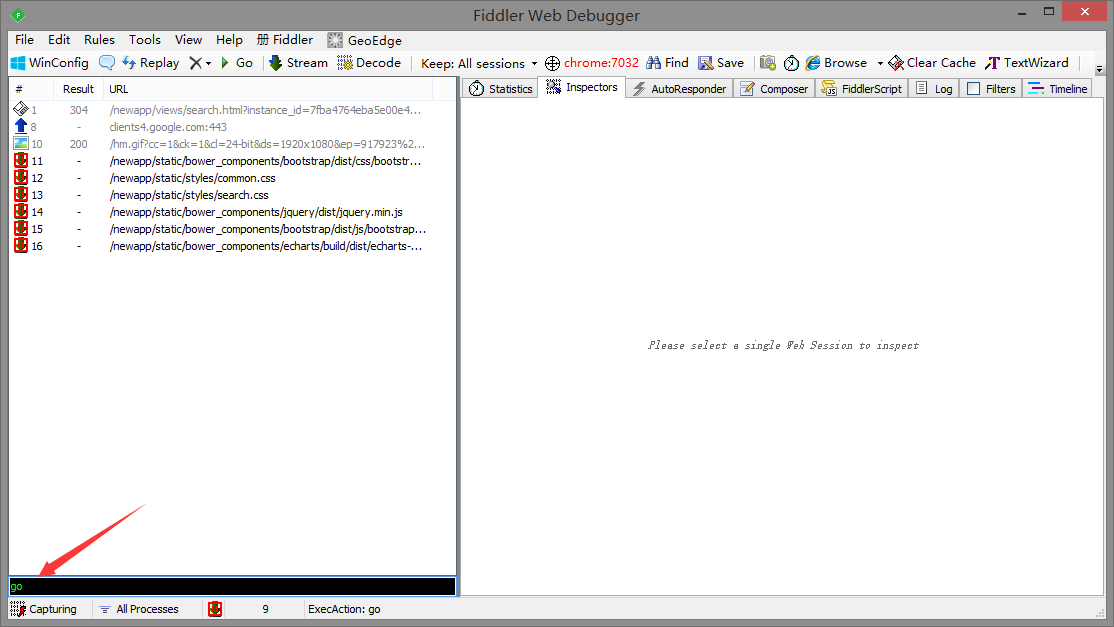1114x627 pixels.
Task: Save the sessions with Save button
Action: [x=721, y=63]
